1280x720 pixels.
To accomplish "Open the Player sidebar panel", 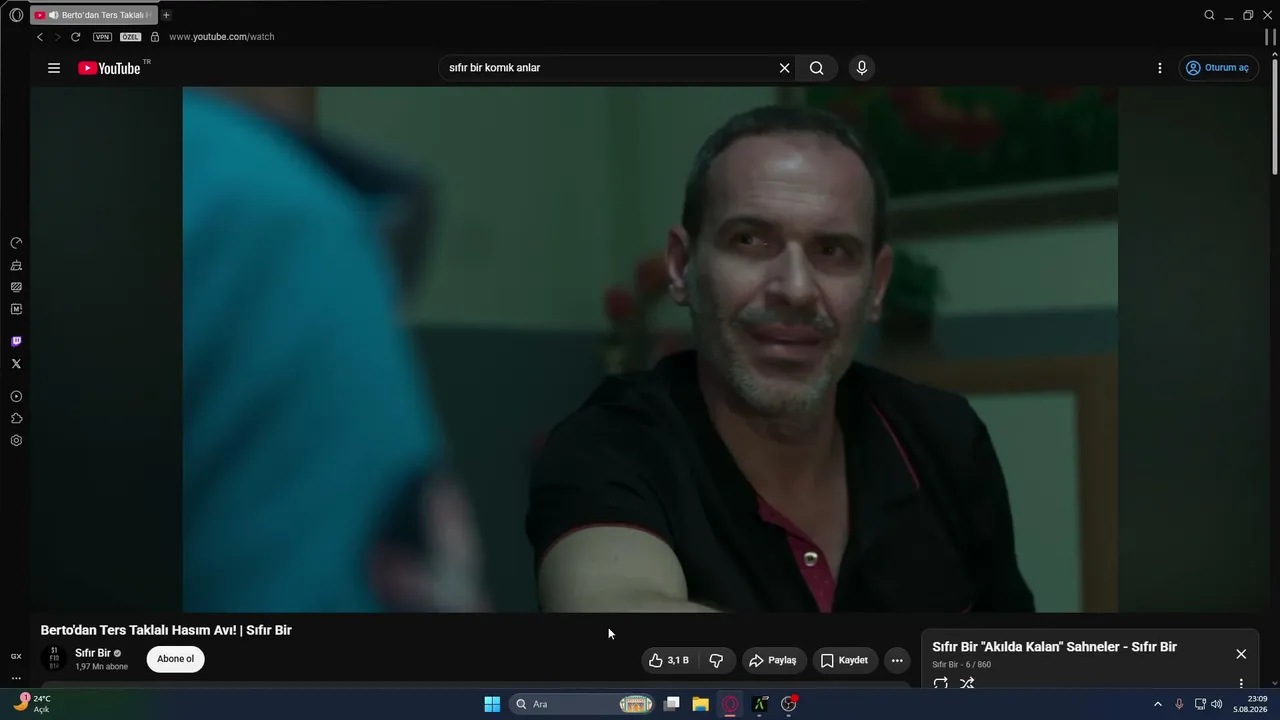I will pyautogui.click(x=16, y=396).
